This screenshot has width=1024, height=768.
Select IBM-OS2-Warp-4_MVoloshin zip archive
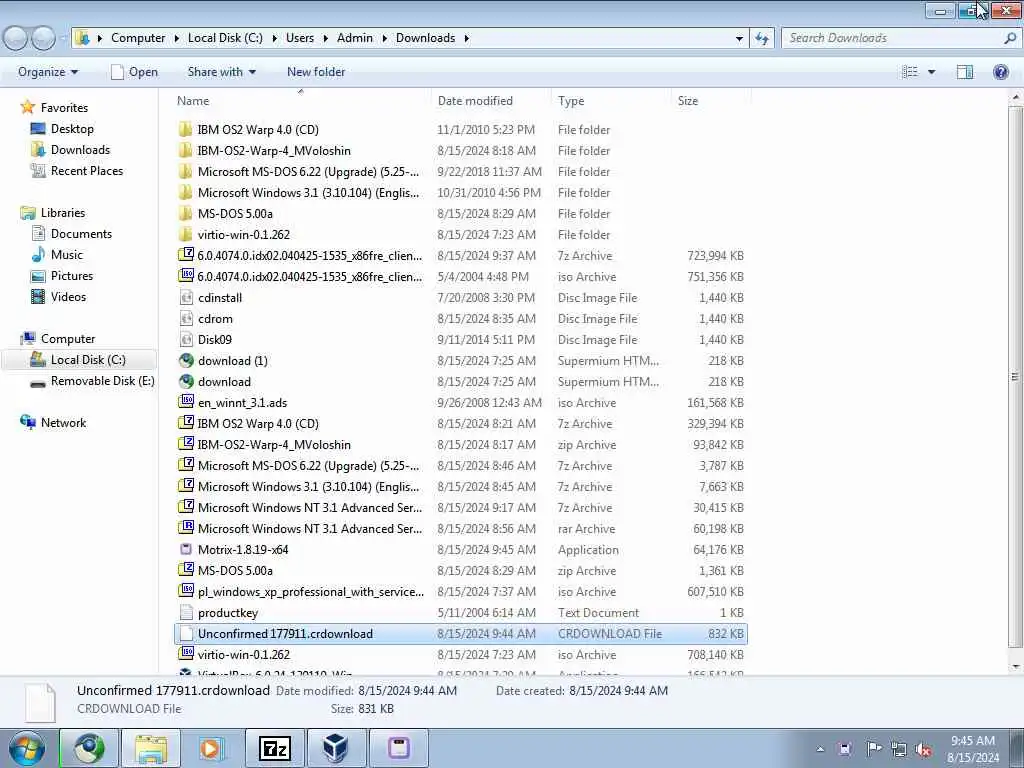point(460,445)
